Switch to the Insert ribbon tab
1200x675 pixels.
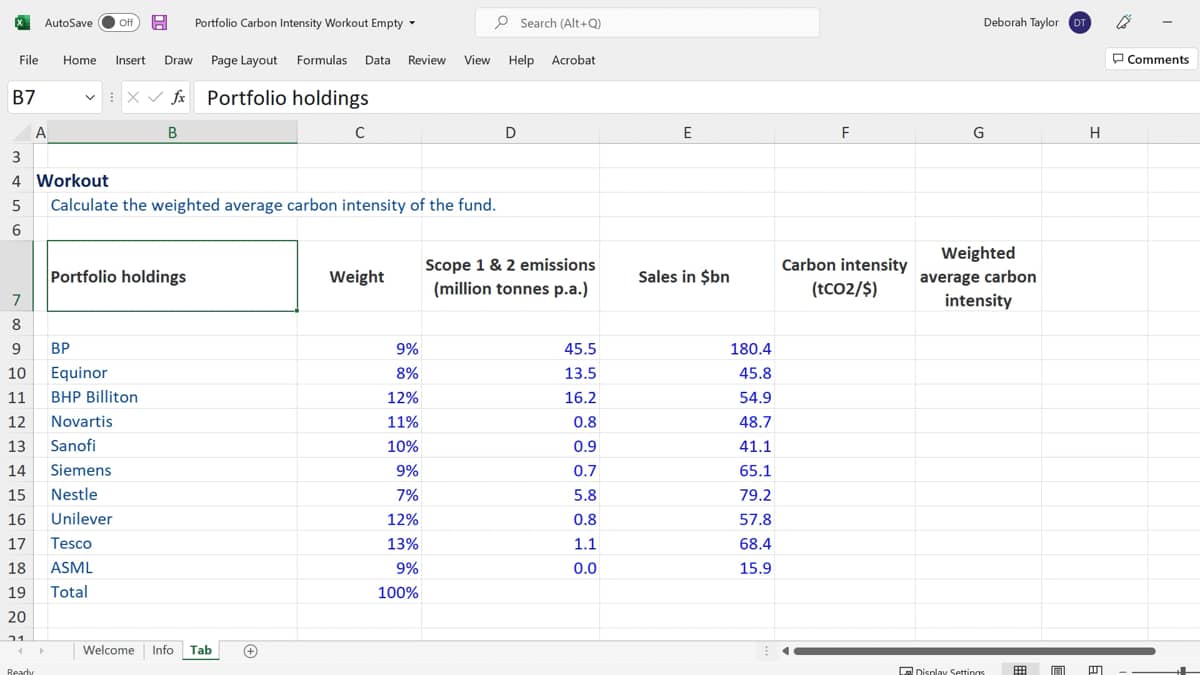(130, 60)
